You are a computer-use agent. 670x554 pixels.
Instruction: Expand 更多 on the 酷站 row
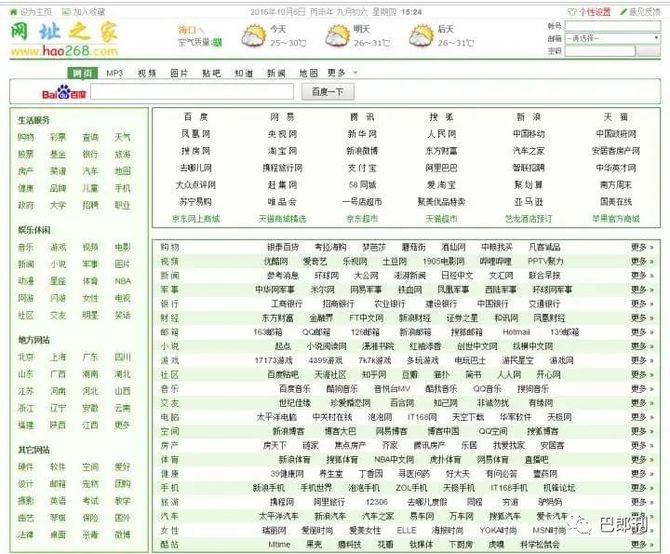tap(642, 544)
